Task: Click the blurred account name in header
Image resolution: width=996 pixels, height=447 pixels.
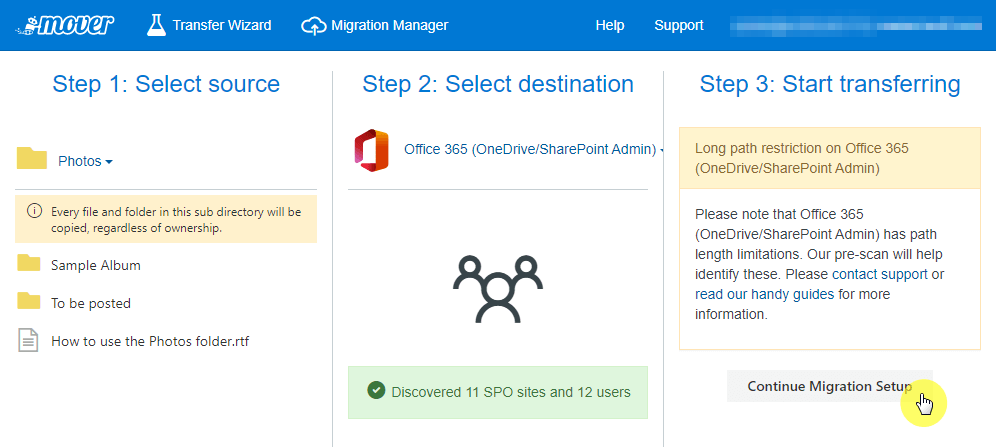Action: [x=856, y=25]
